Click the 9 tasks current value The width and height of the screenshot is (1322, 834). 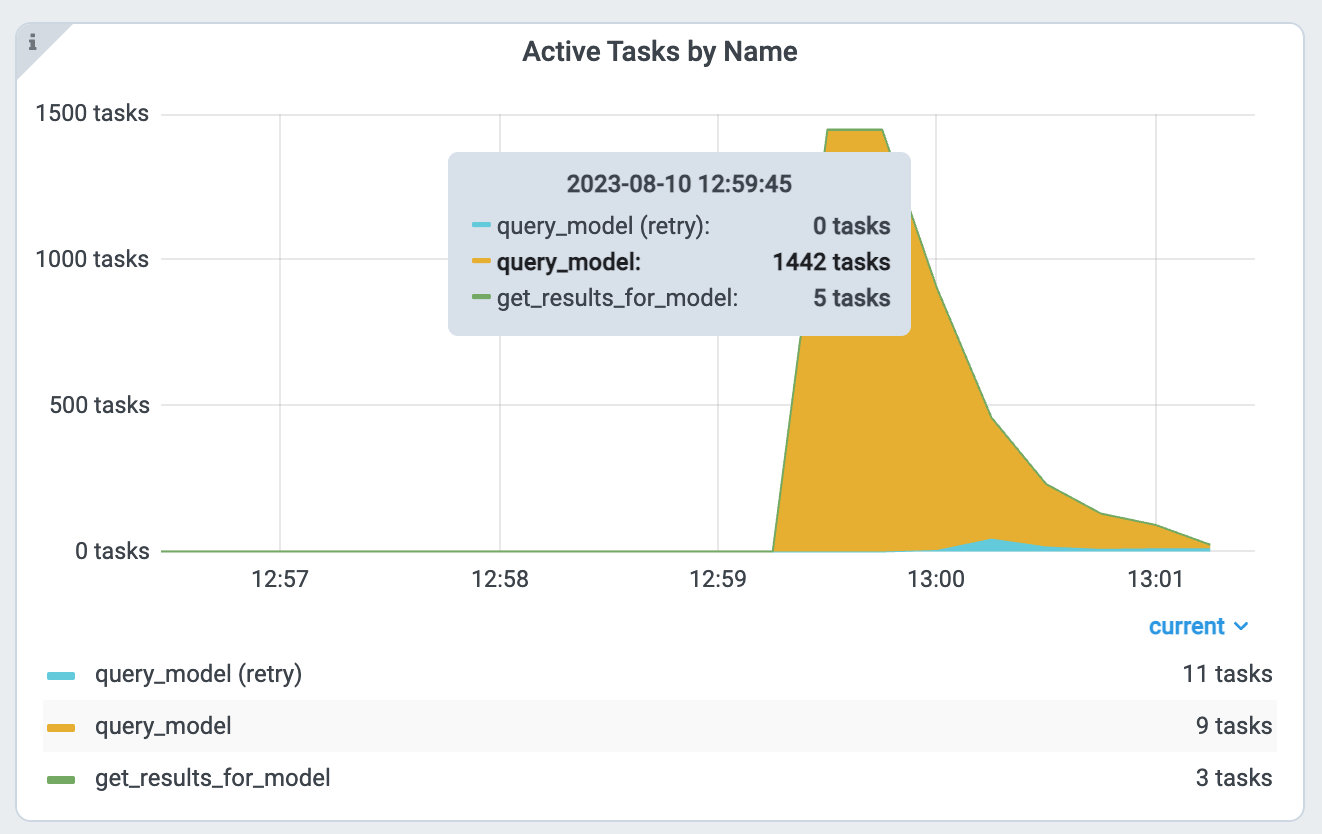point(1234,726)
